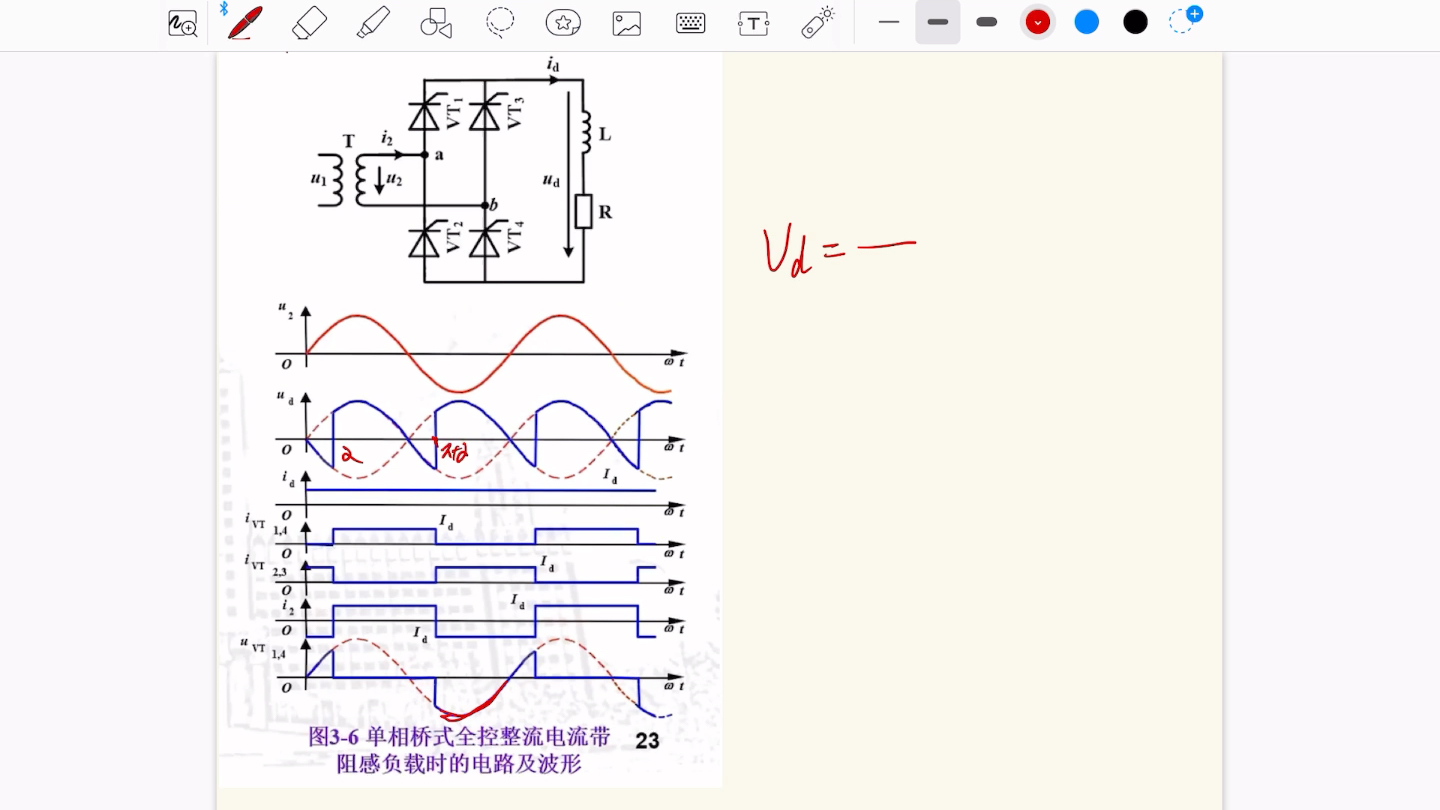
Task: Activate the Laser pointer tool
Action: coord(818,22)
